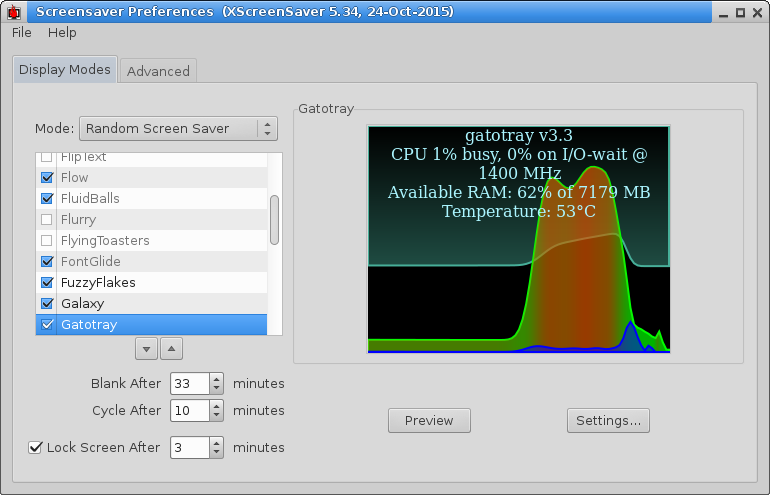770x495 pixels.
Task: Select the FuzzyFlakes list entry
Action: tap(151, 282)
